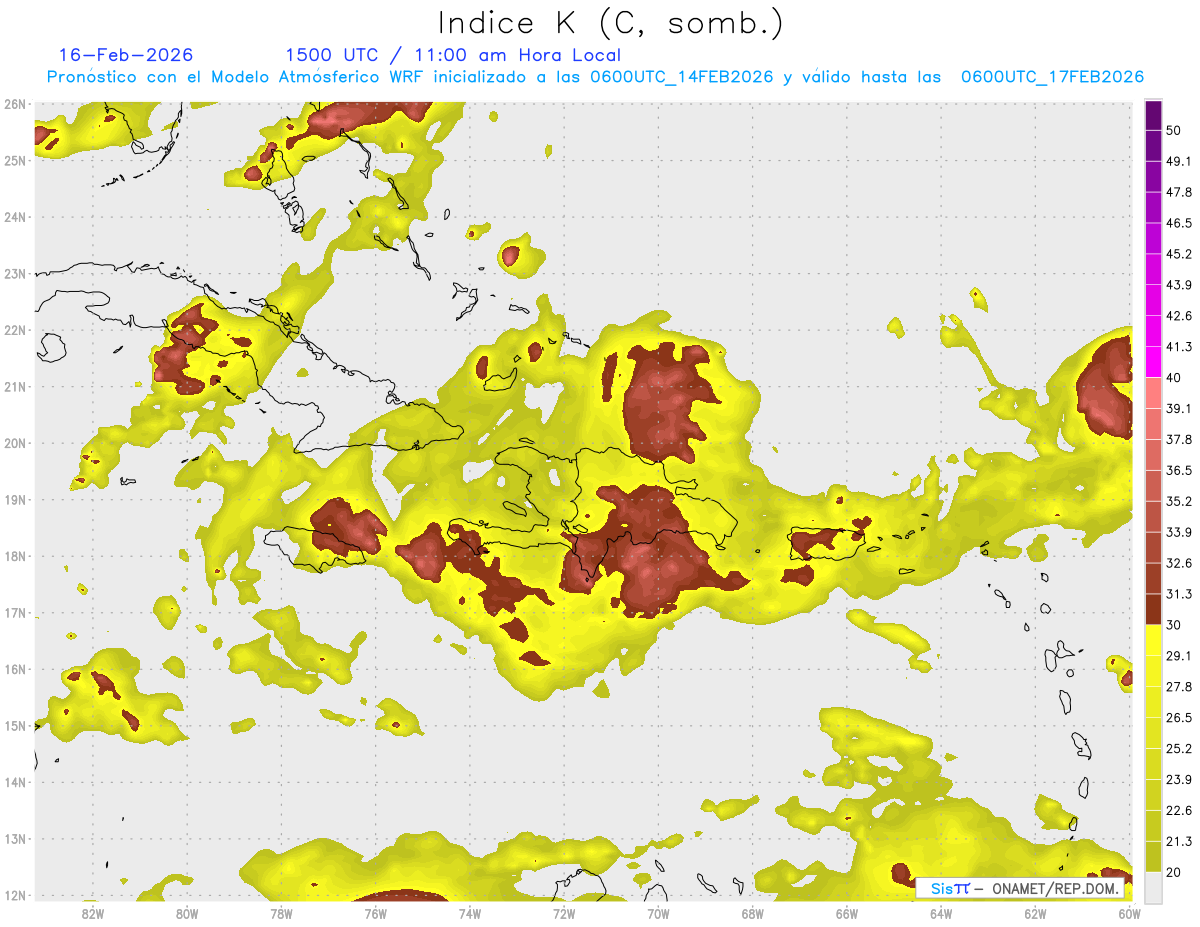Click the "37.8" color scale value

1178,439
